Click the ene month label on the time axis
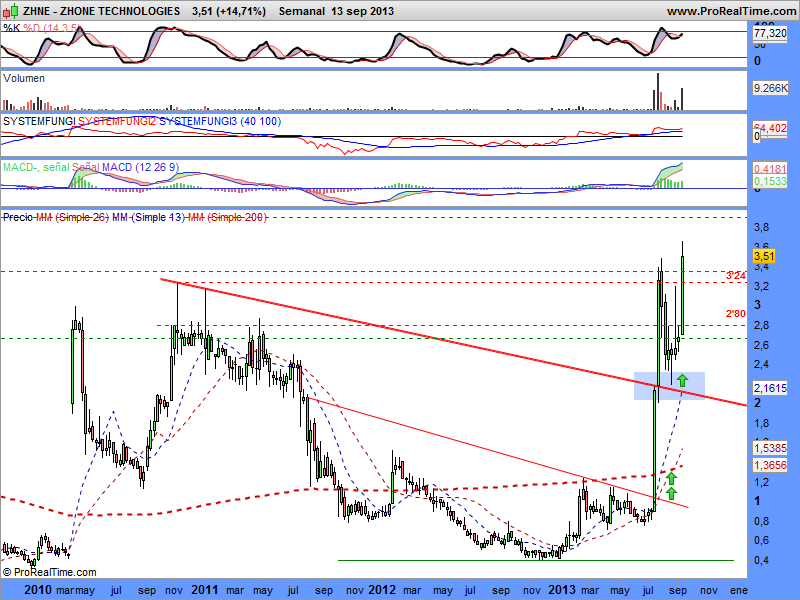Viewport: 800px width, 600px height. pos(739,590)
